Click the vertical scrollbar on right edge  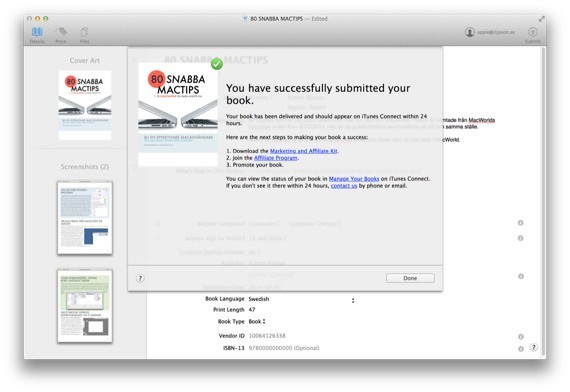tap(543, 202)
